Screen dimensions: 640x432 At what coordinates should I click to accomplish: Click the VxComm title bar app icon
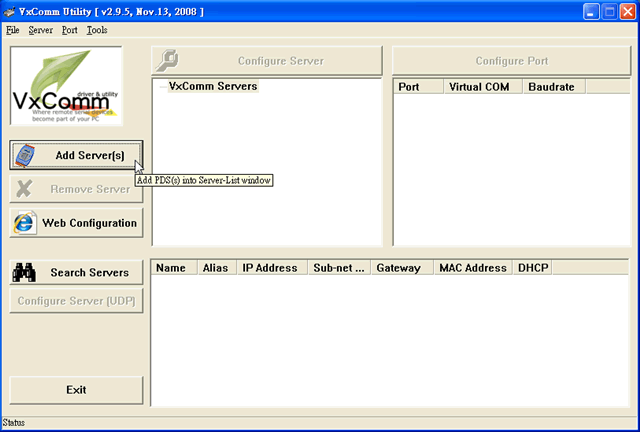point(12,11)
